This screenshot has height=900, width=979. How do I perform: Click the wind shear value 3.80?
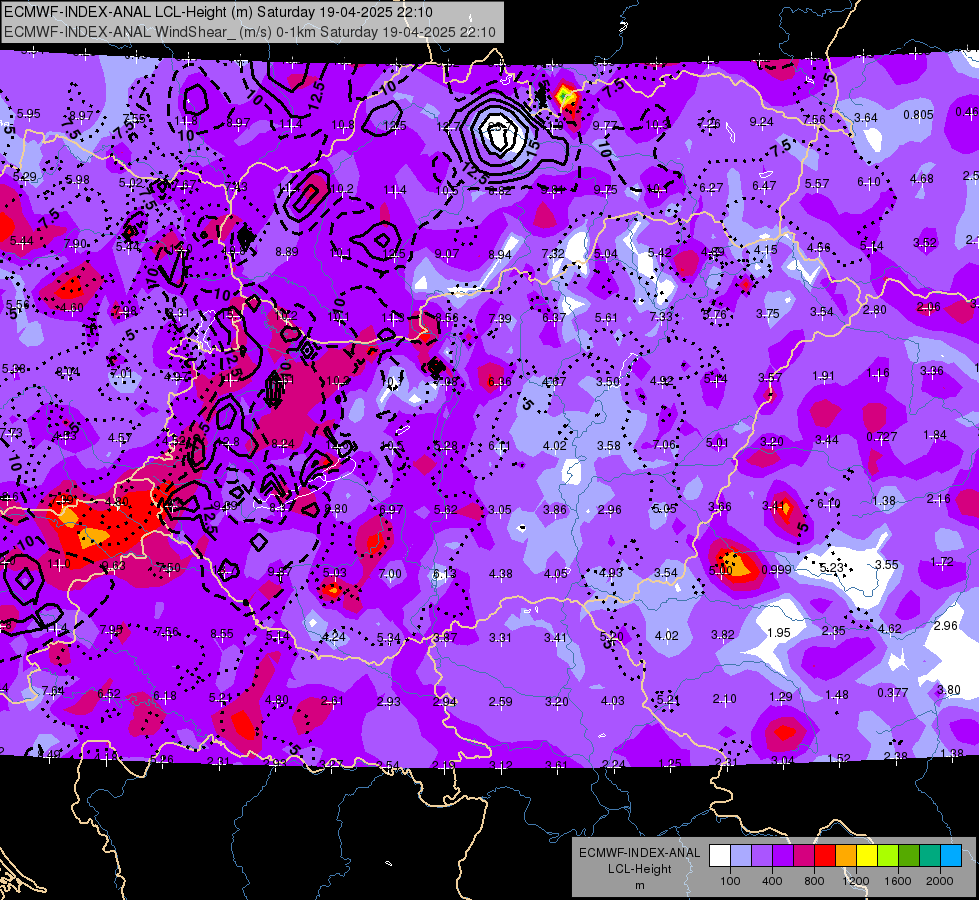(x=949, y=690)
